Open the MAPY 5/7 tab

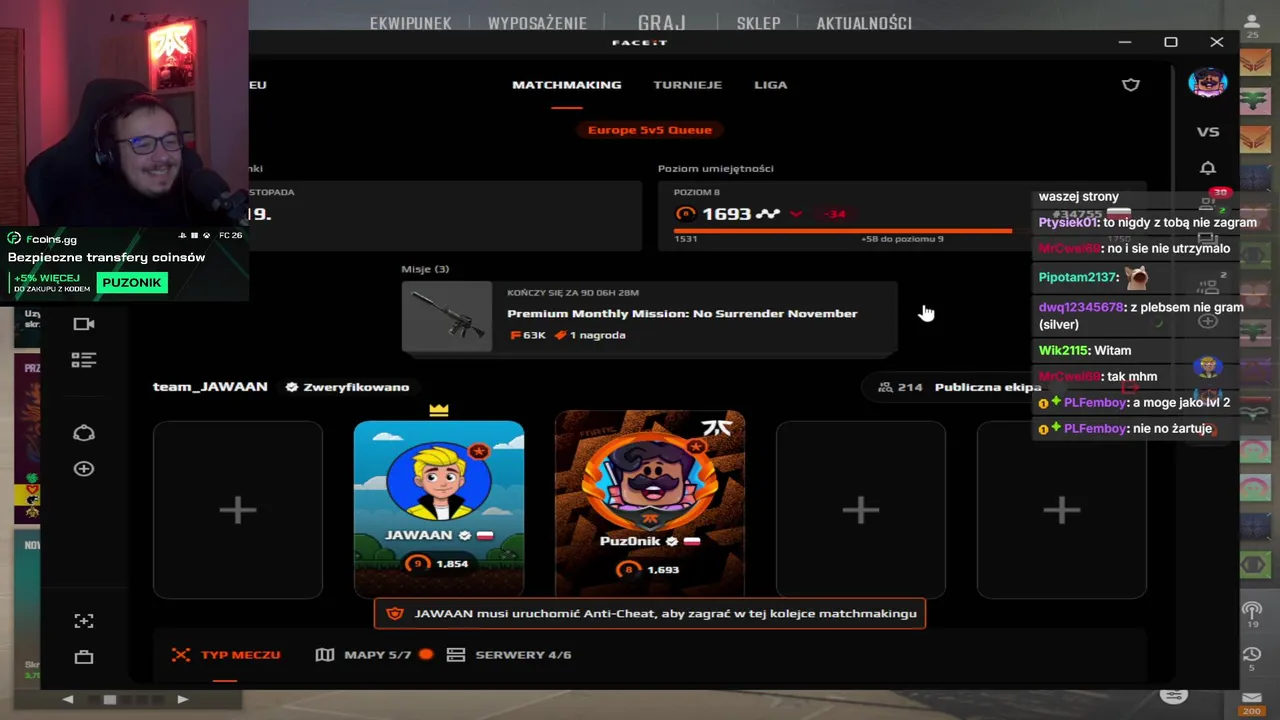pyautogui.click(x=374, y=655)
